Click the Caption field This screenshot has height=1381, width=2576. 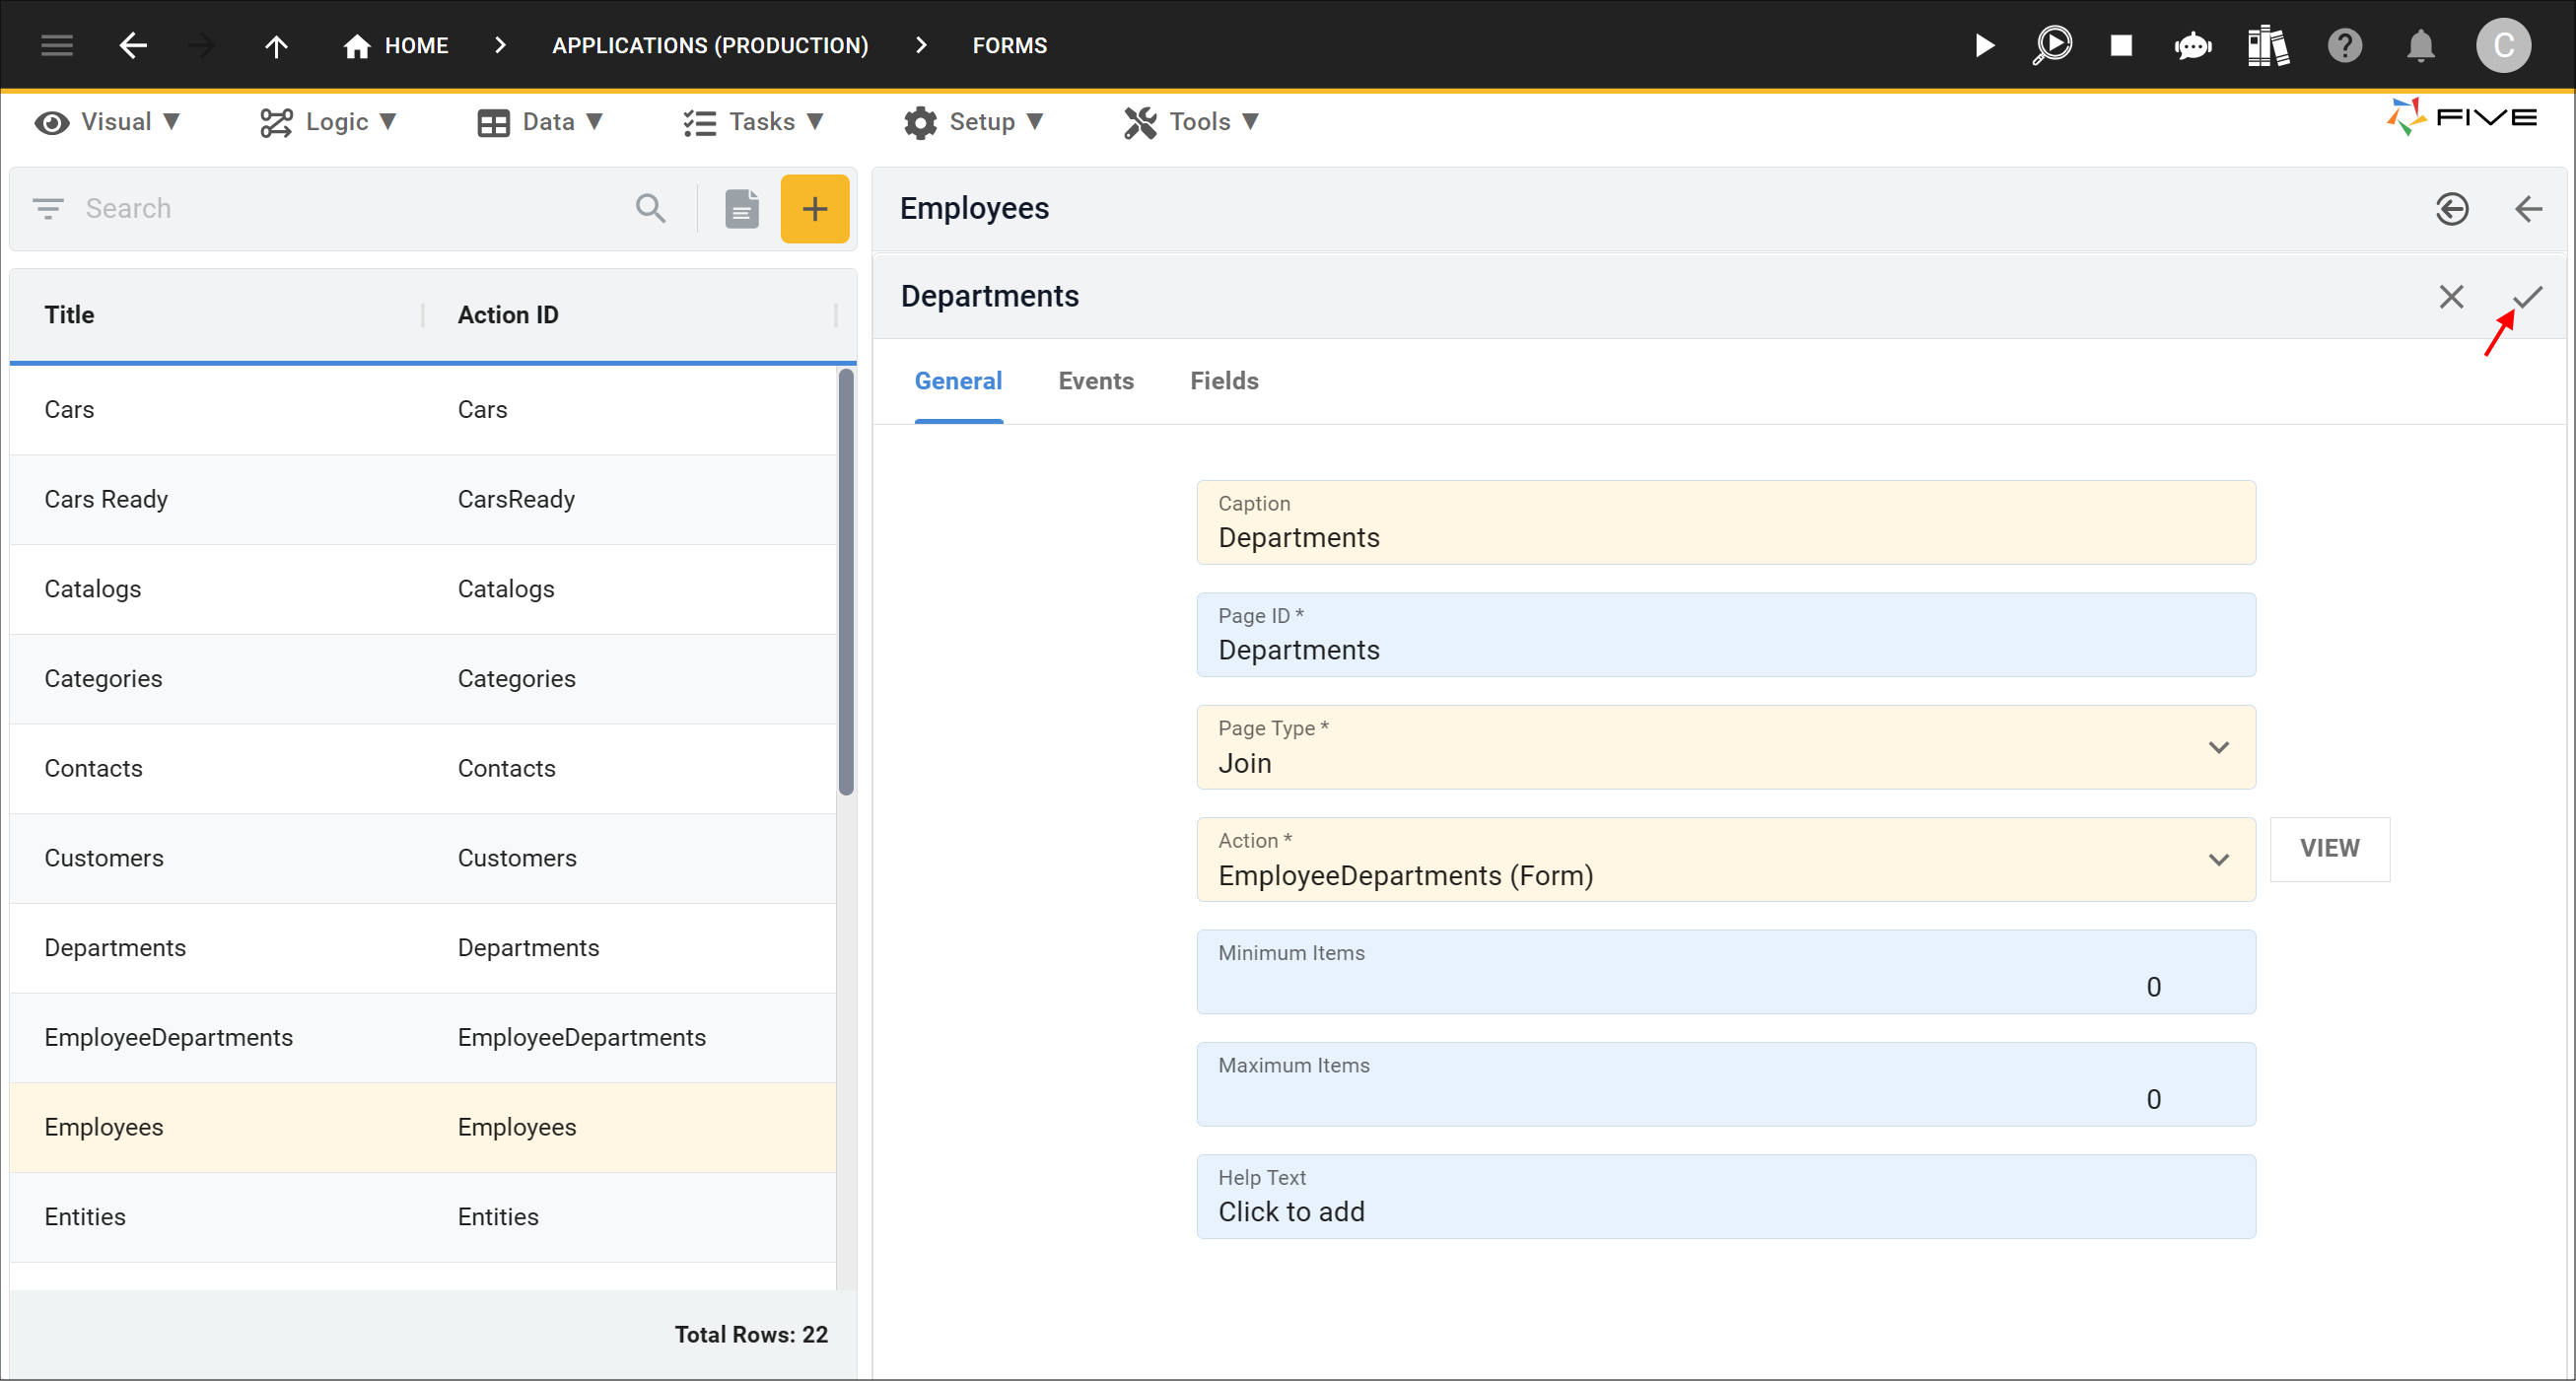click(1726, 522)
